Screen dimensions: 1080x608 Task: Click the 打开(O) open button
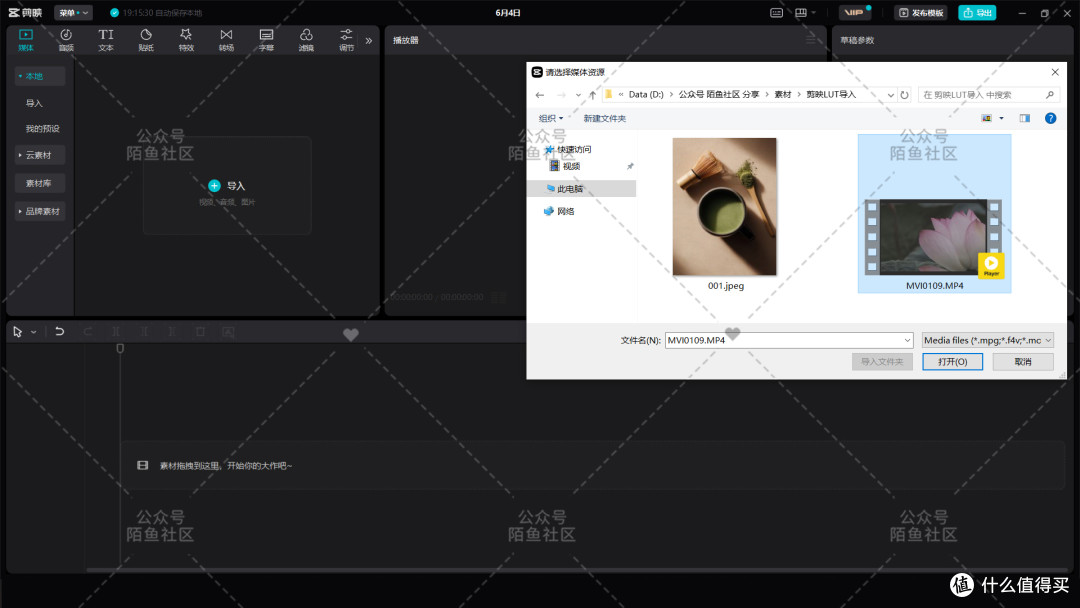coord(953,361)
